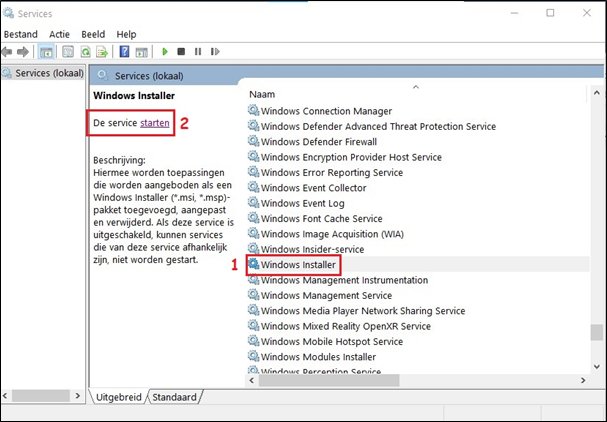Click gear icon beside Windows Event Log
607x422 pixels.
[x=254, y=202]
